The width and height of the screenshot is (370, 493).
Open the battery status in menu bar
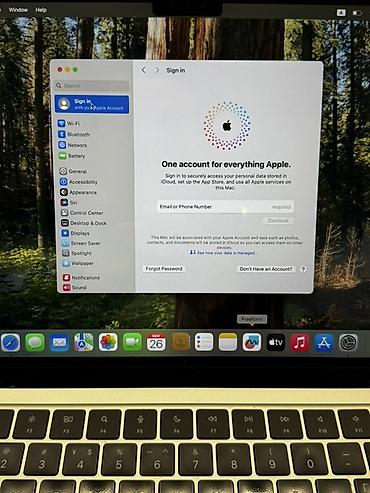[357, 13]
